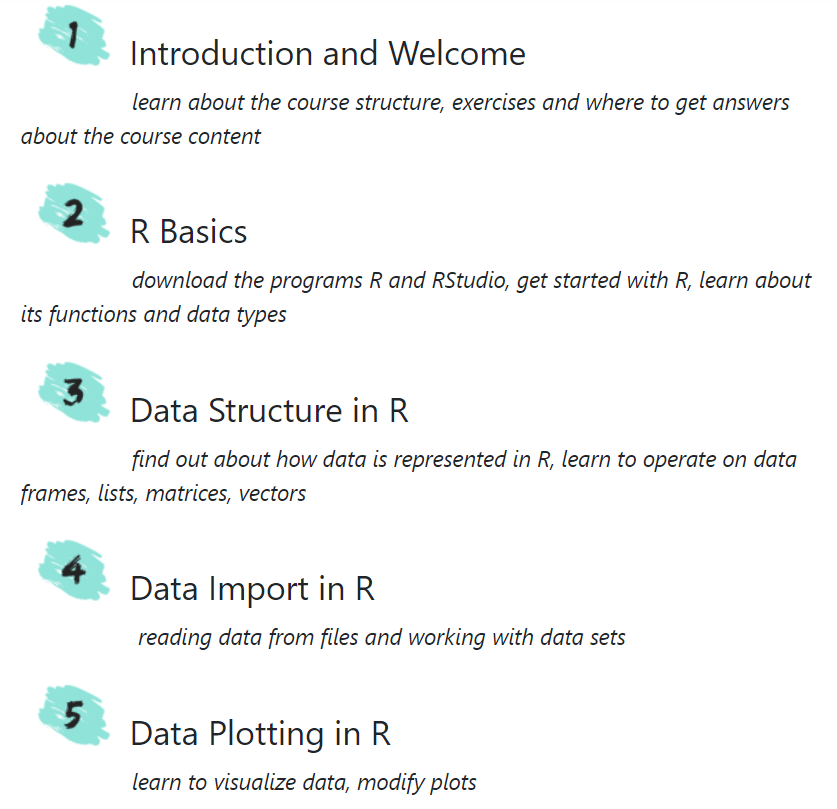Click the line "frames, lists, matrices, vectors"
Image resolution: width=837 pixels, height=809 pixels.
coord(163,493)
